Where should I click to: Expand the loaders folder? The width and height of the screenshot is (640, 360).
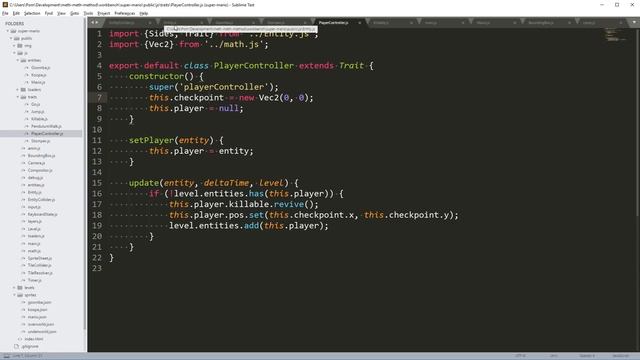pos(18,90)
